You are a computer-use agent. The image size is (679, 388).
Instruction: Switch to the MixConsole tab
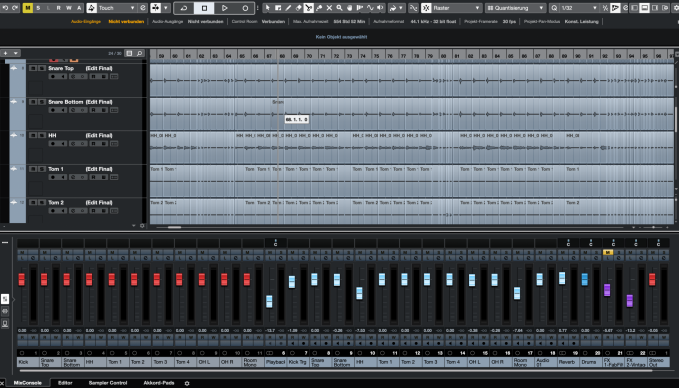(x=28, y=383)
